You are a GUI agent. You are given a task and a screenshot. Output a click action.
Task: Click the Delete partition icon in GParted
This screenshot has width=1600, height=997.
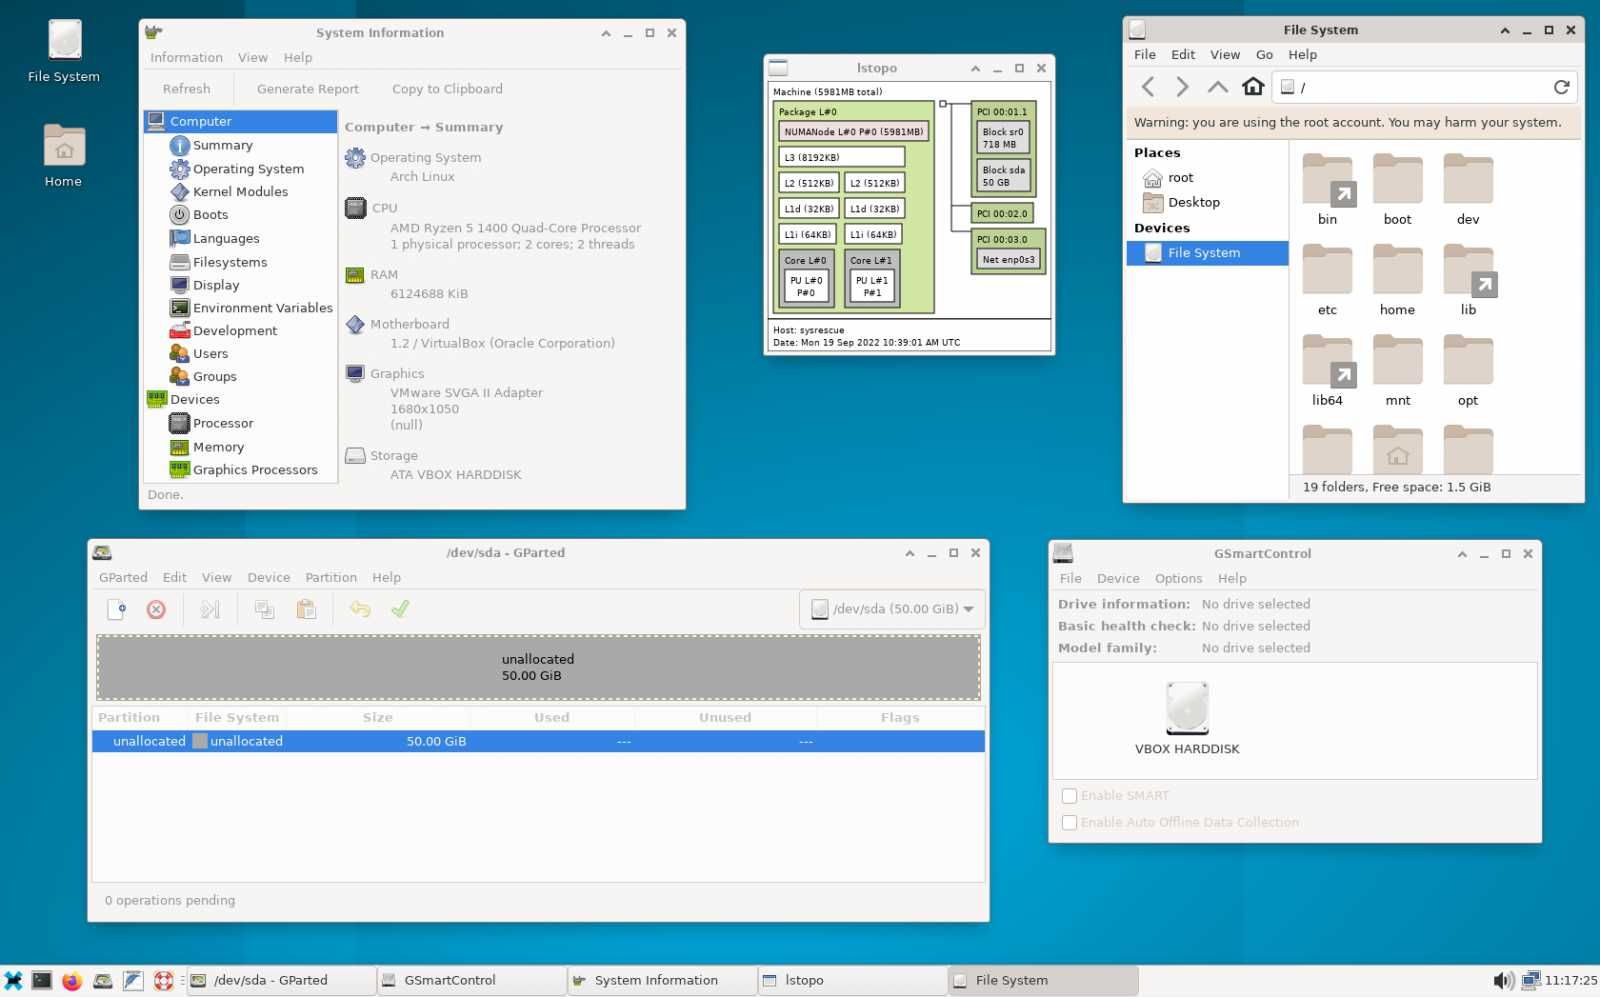click(156, 609)
